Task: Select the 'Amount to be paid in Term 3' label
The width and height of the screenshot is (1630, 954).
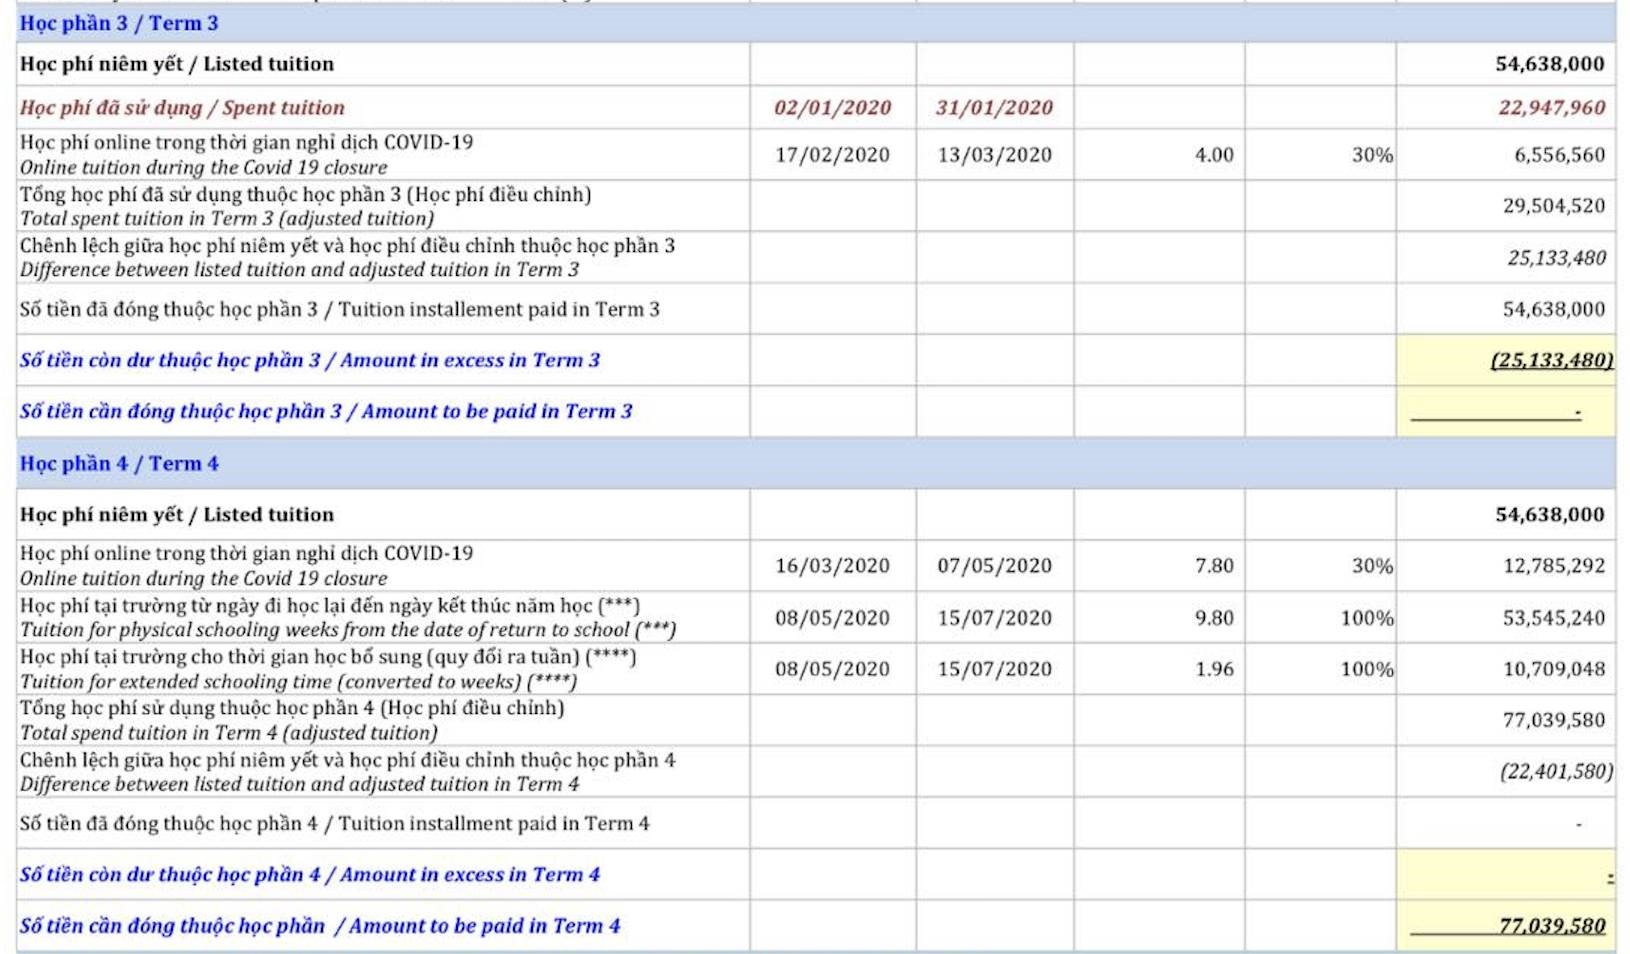Action: coord(326,411)
